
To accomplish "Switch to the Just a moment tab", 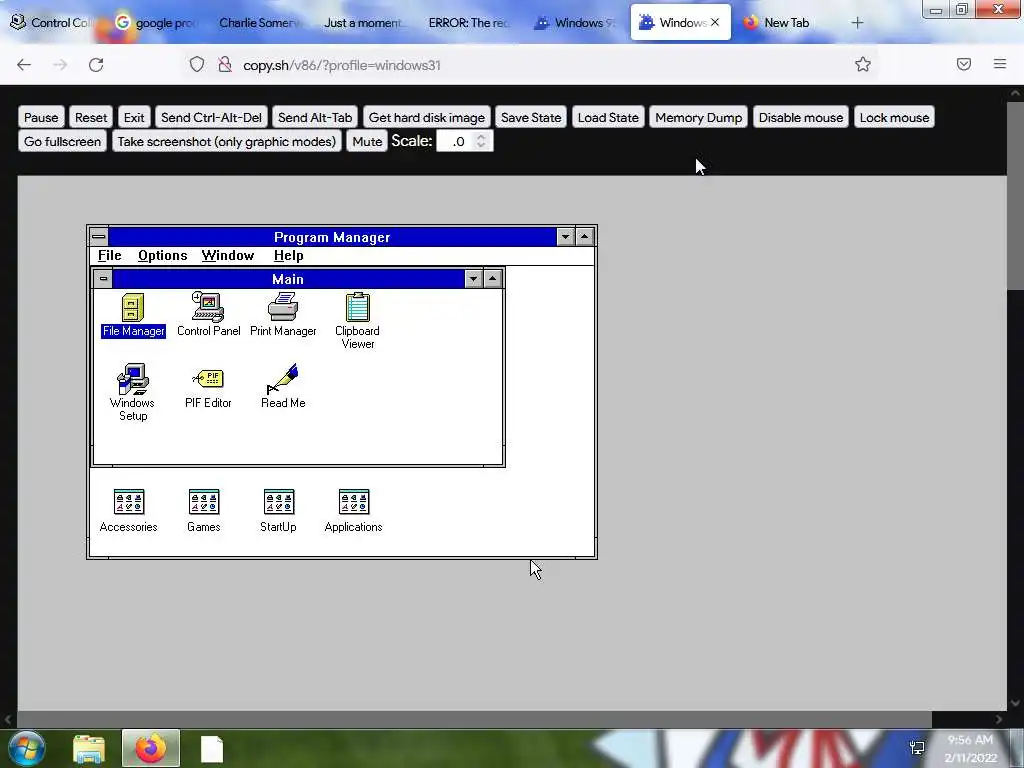I will pyautogui.click(x=363, y=23).
